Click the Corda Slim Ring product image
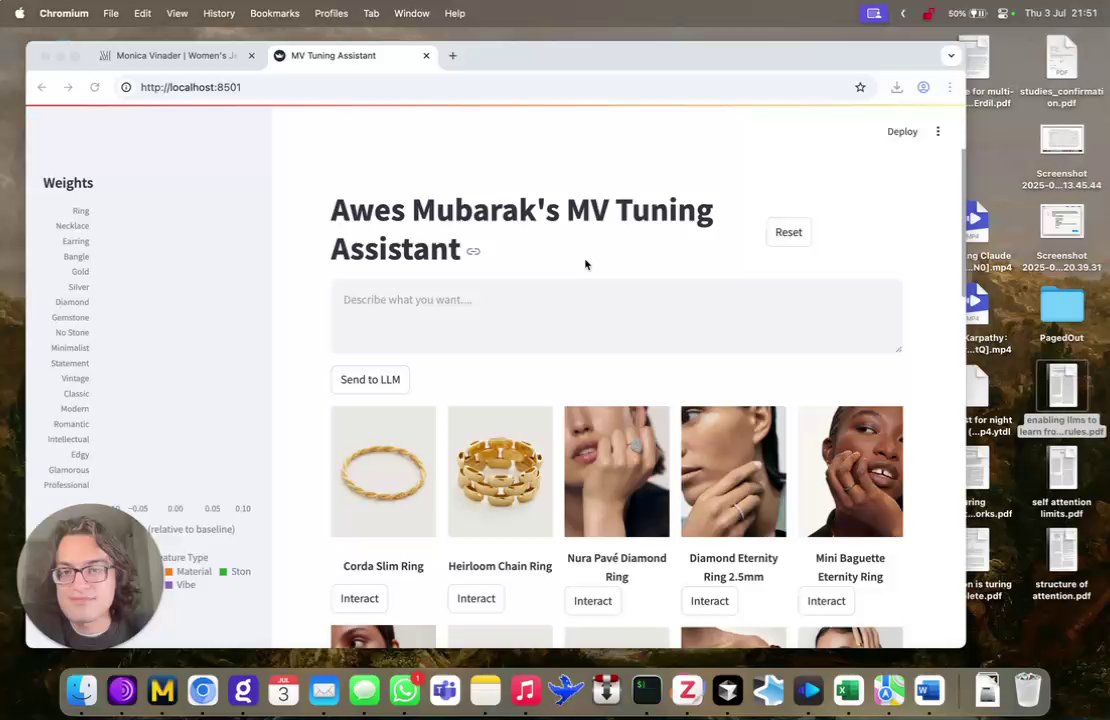The height and width of the screenshot is (720, 1110). tap(383, 472)
